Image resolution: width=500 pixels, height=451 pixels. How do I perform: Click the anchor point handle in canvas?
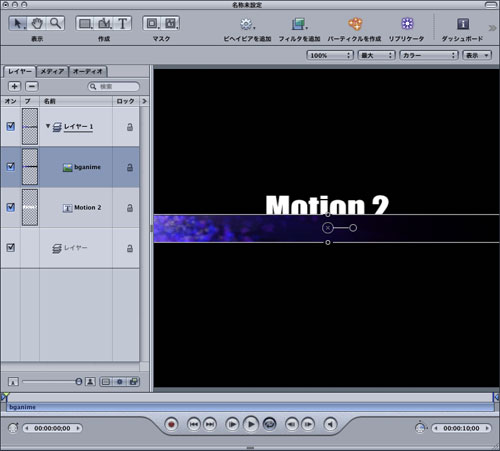point(328,228)
